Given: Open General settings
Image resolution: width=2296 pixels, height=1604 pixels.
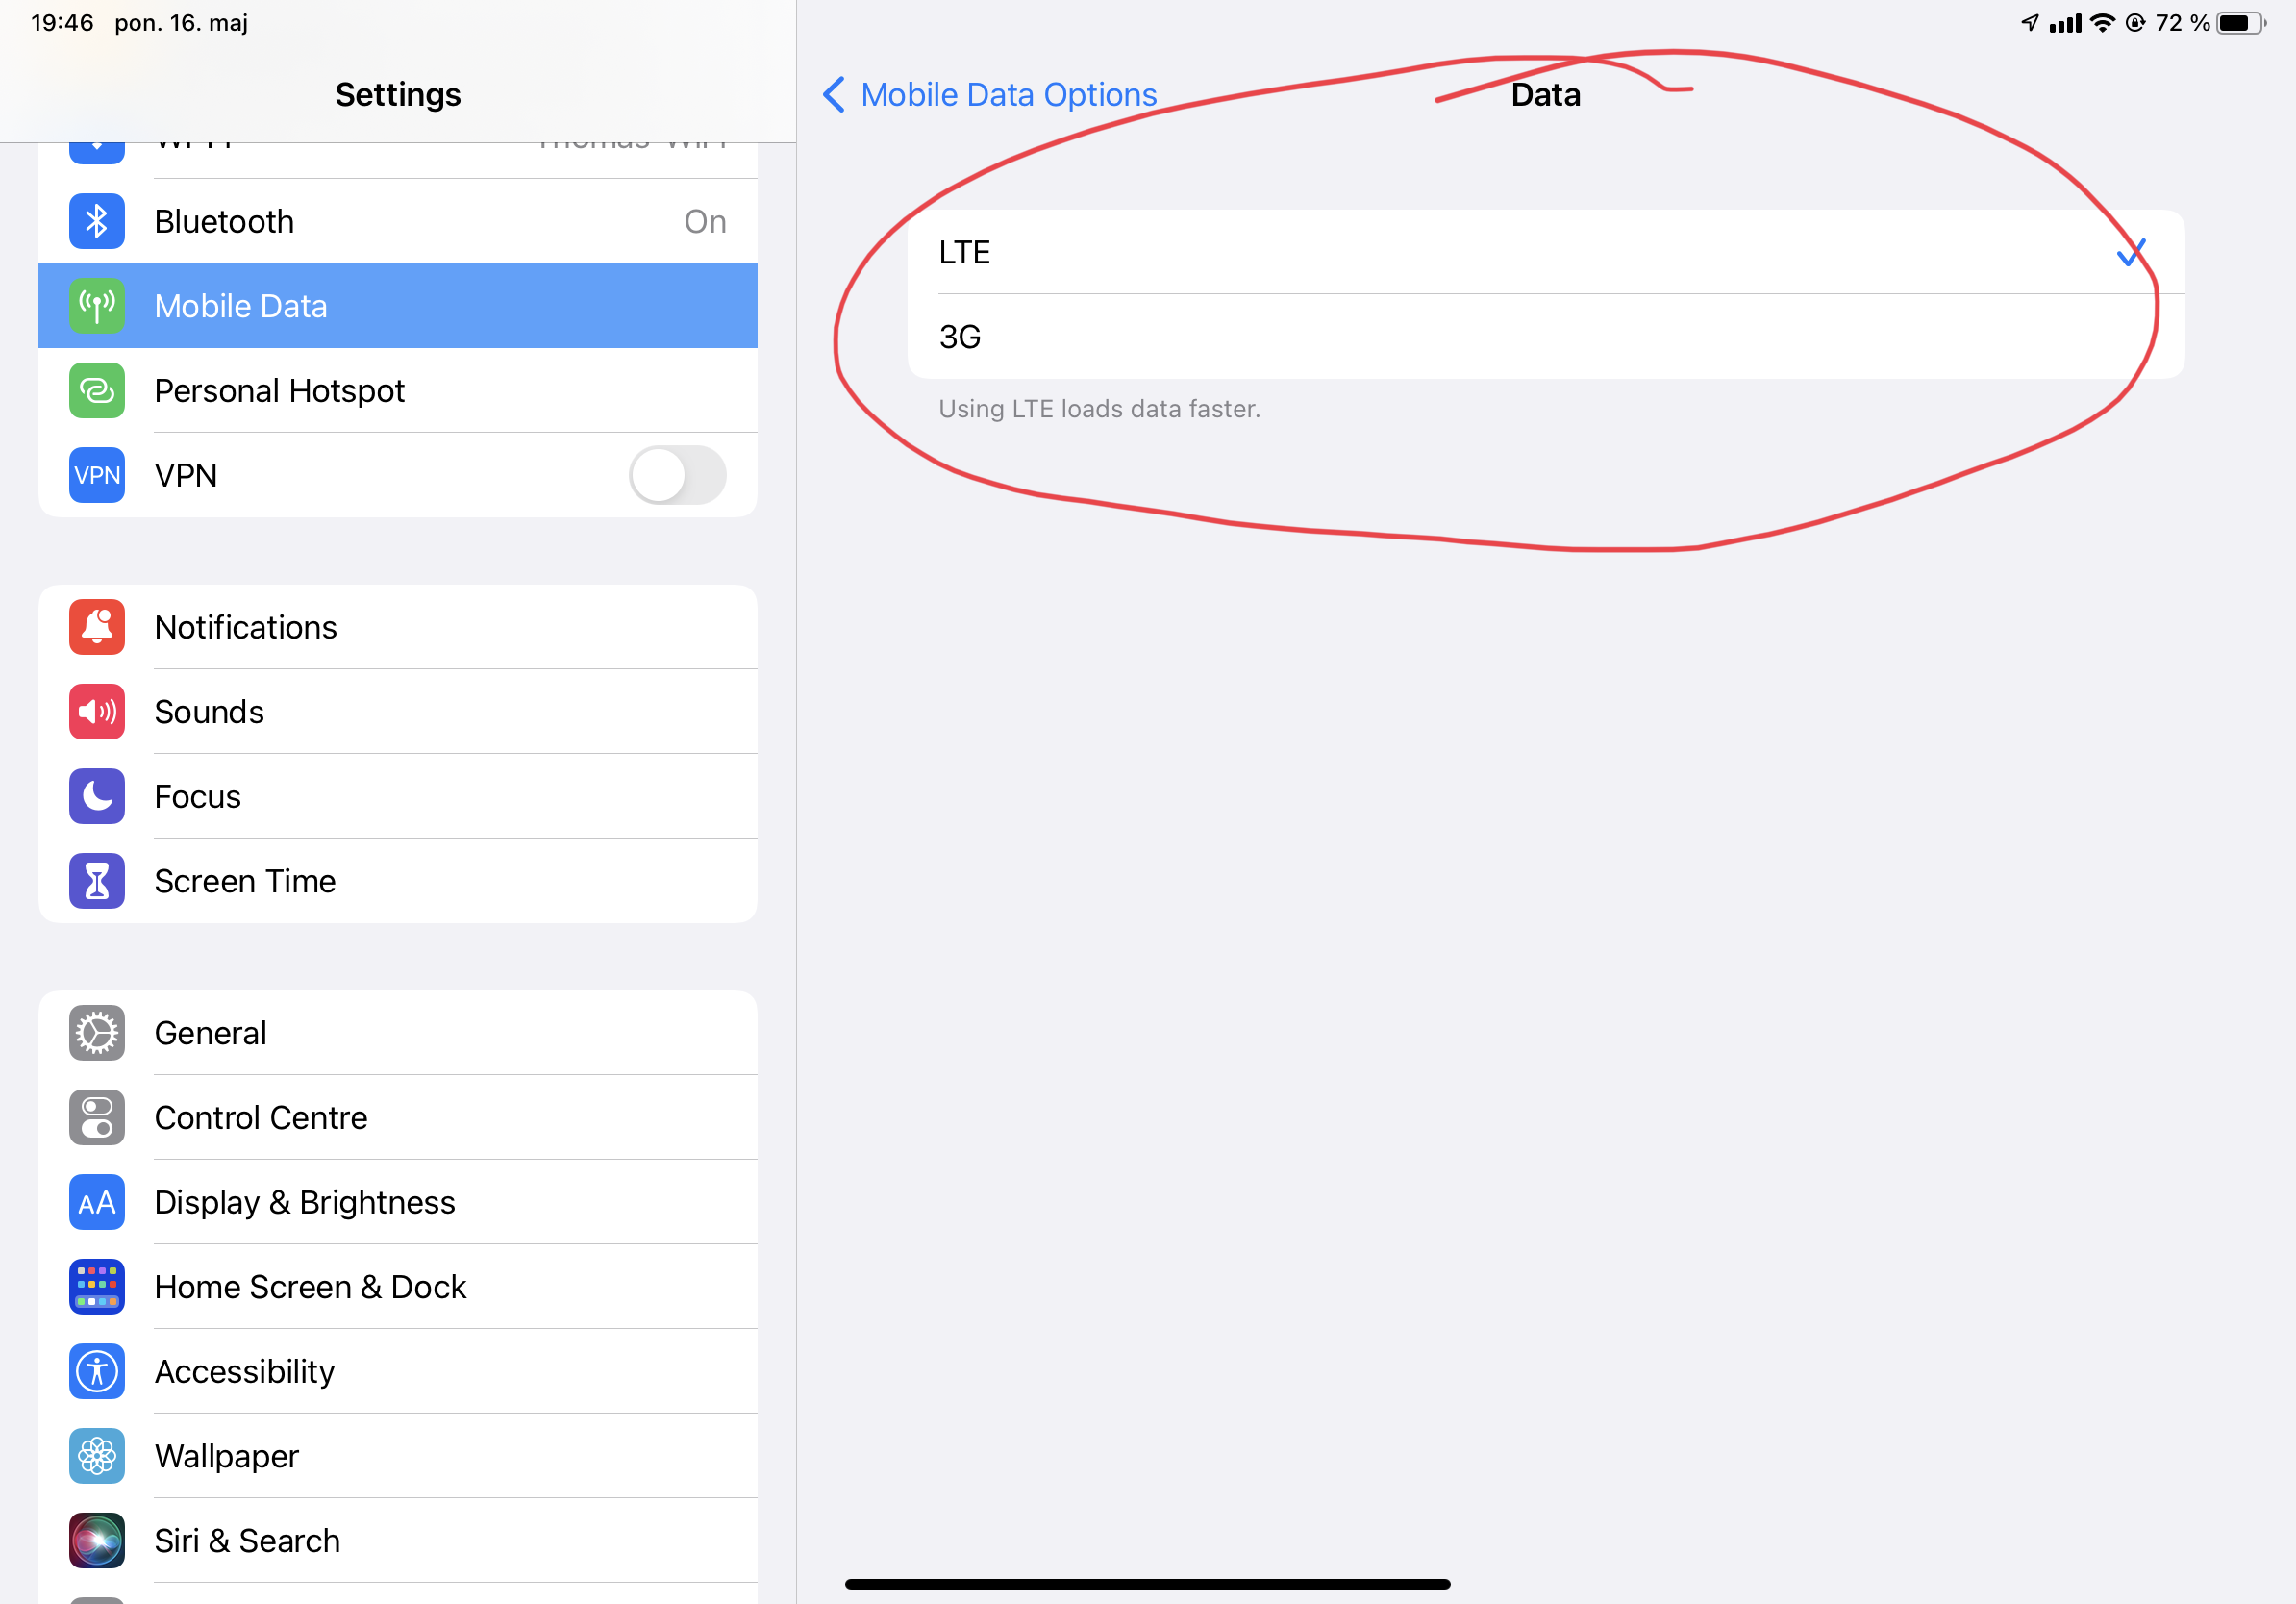Looking at the screenshot, I should (397, 1033).
